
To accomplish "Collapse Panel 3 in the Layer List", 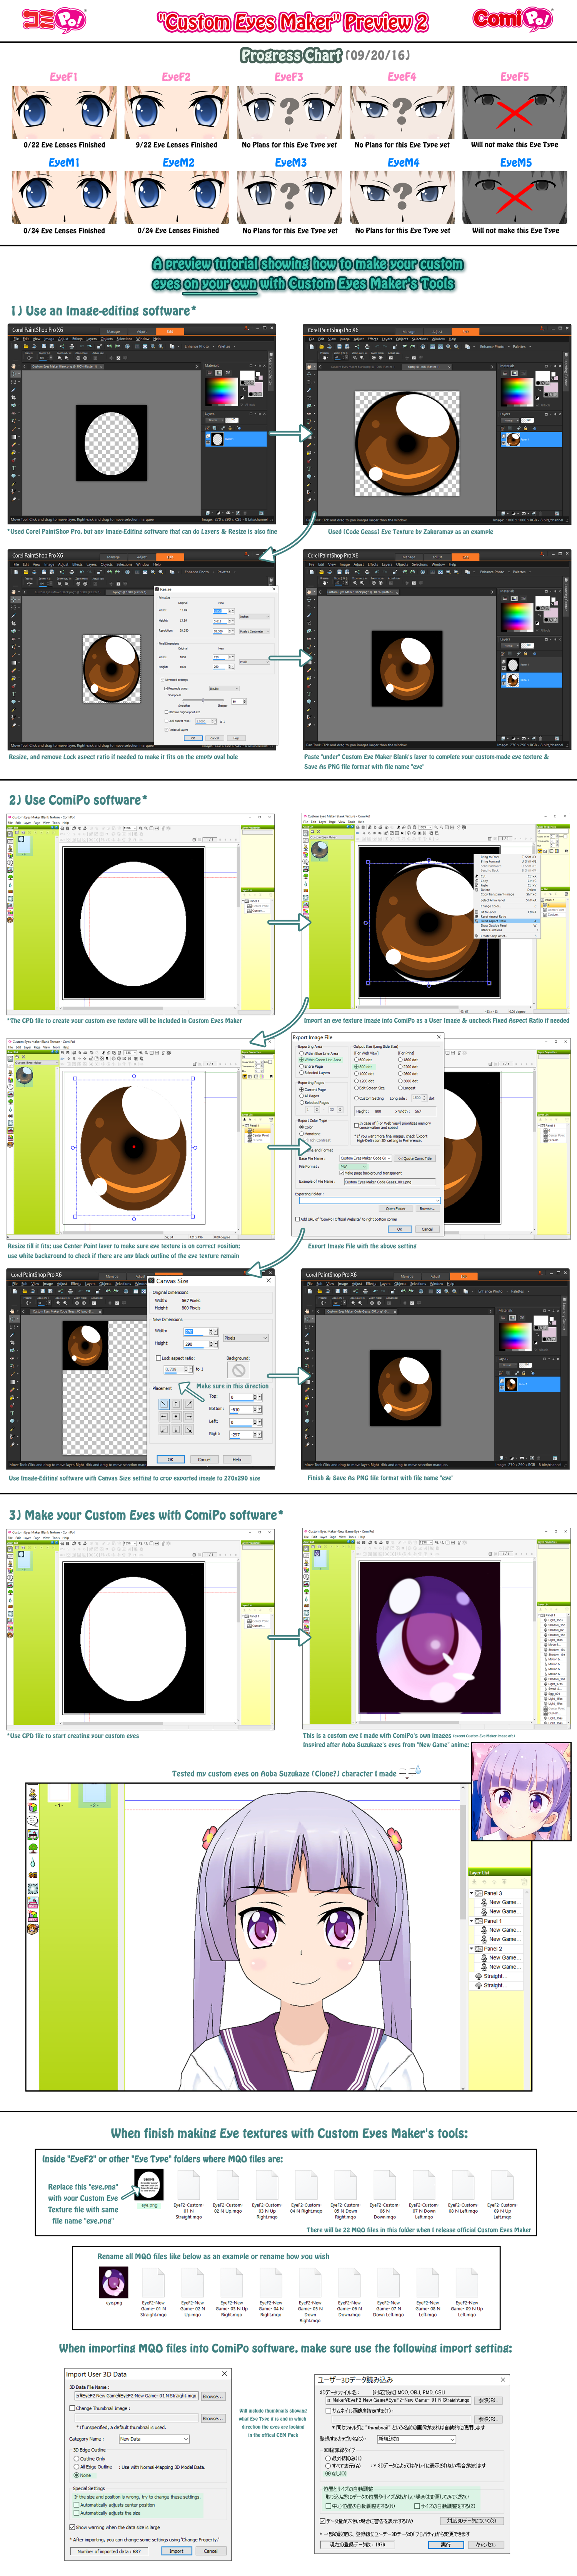I will [x=472, y=1893].
